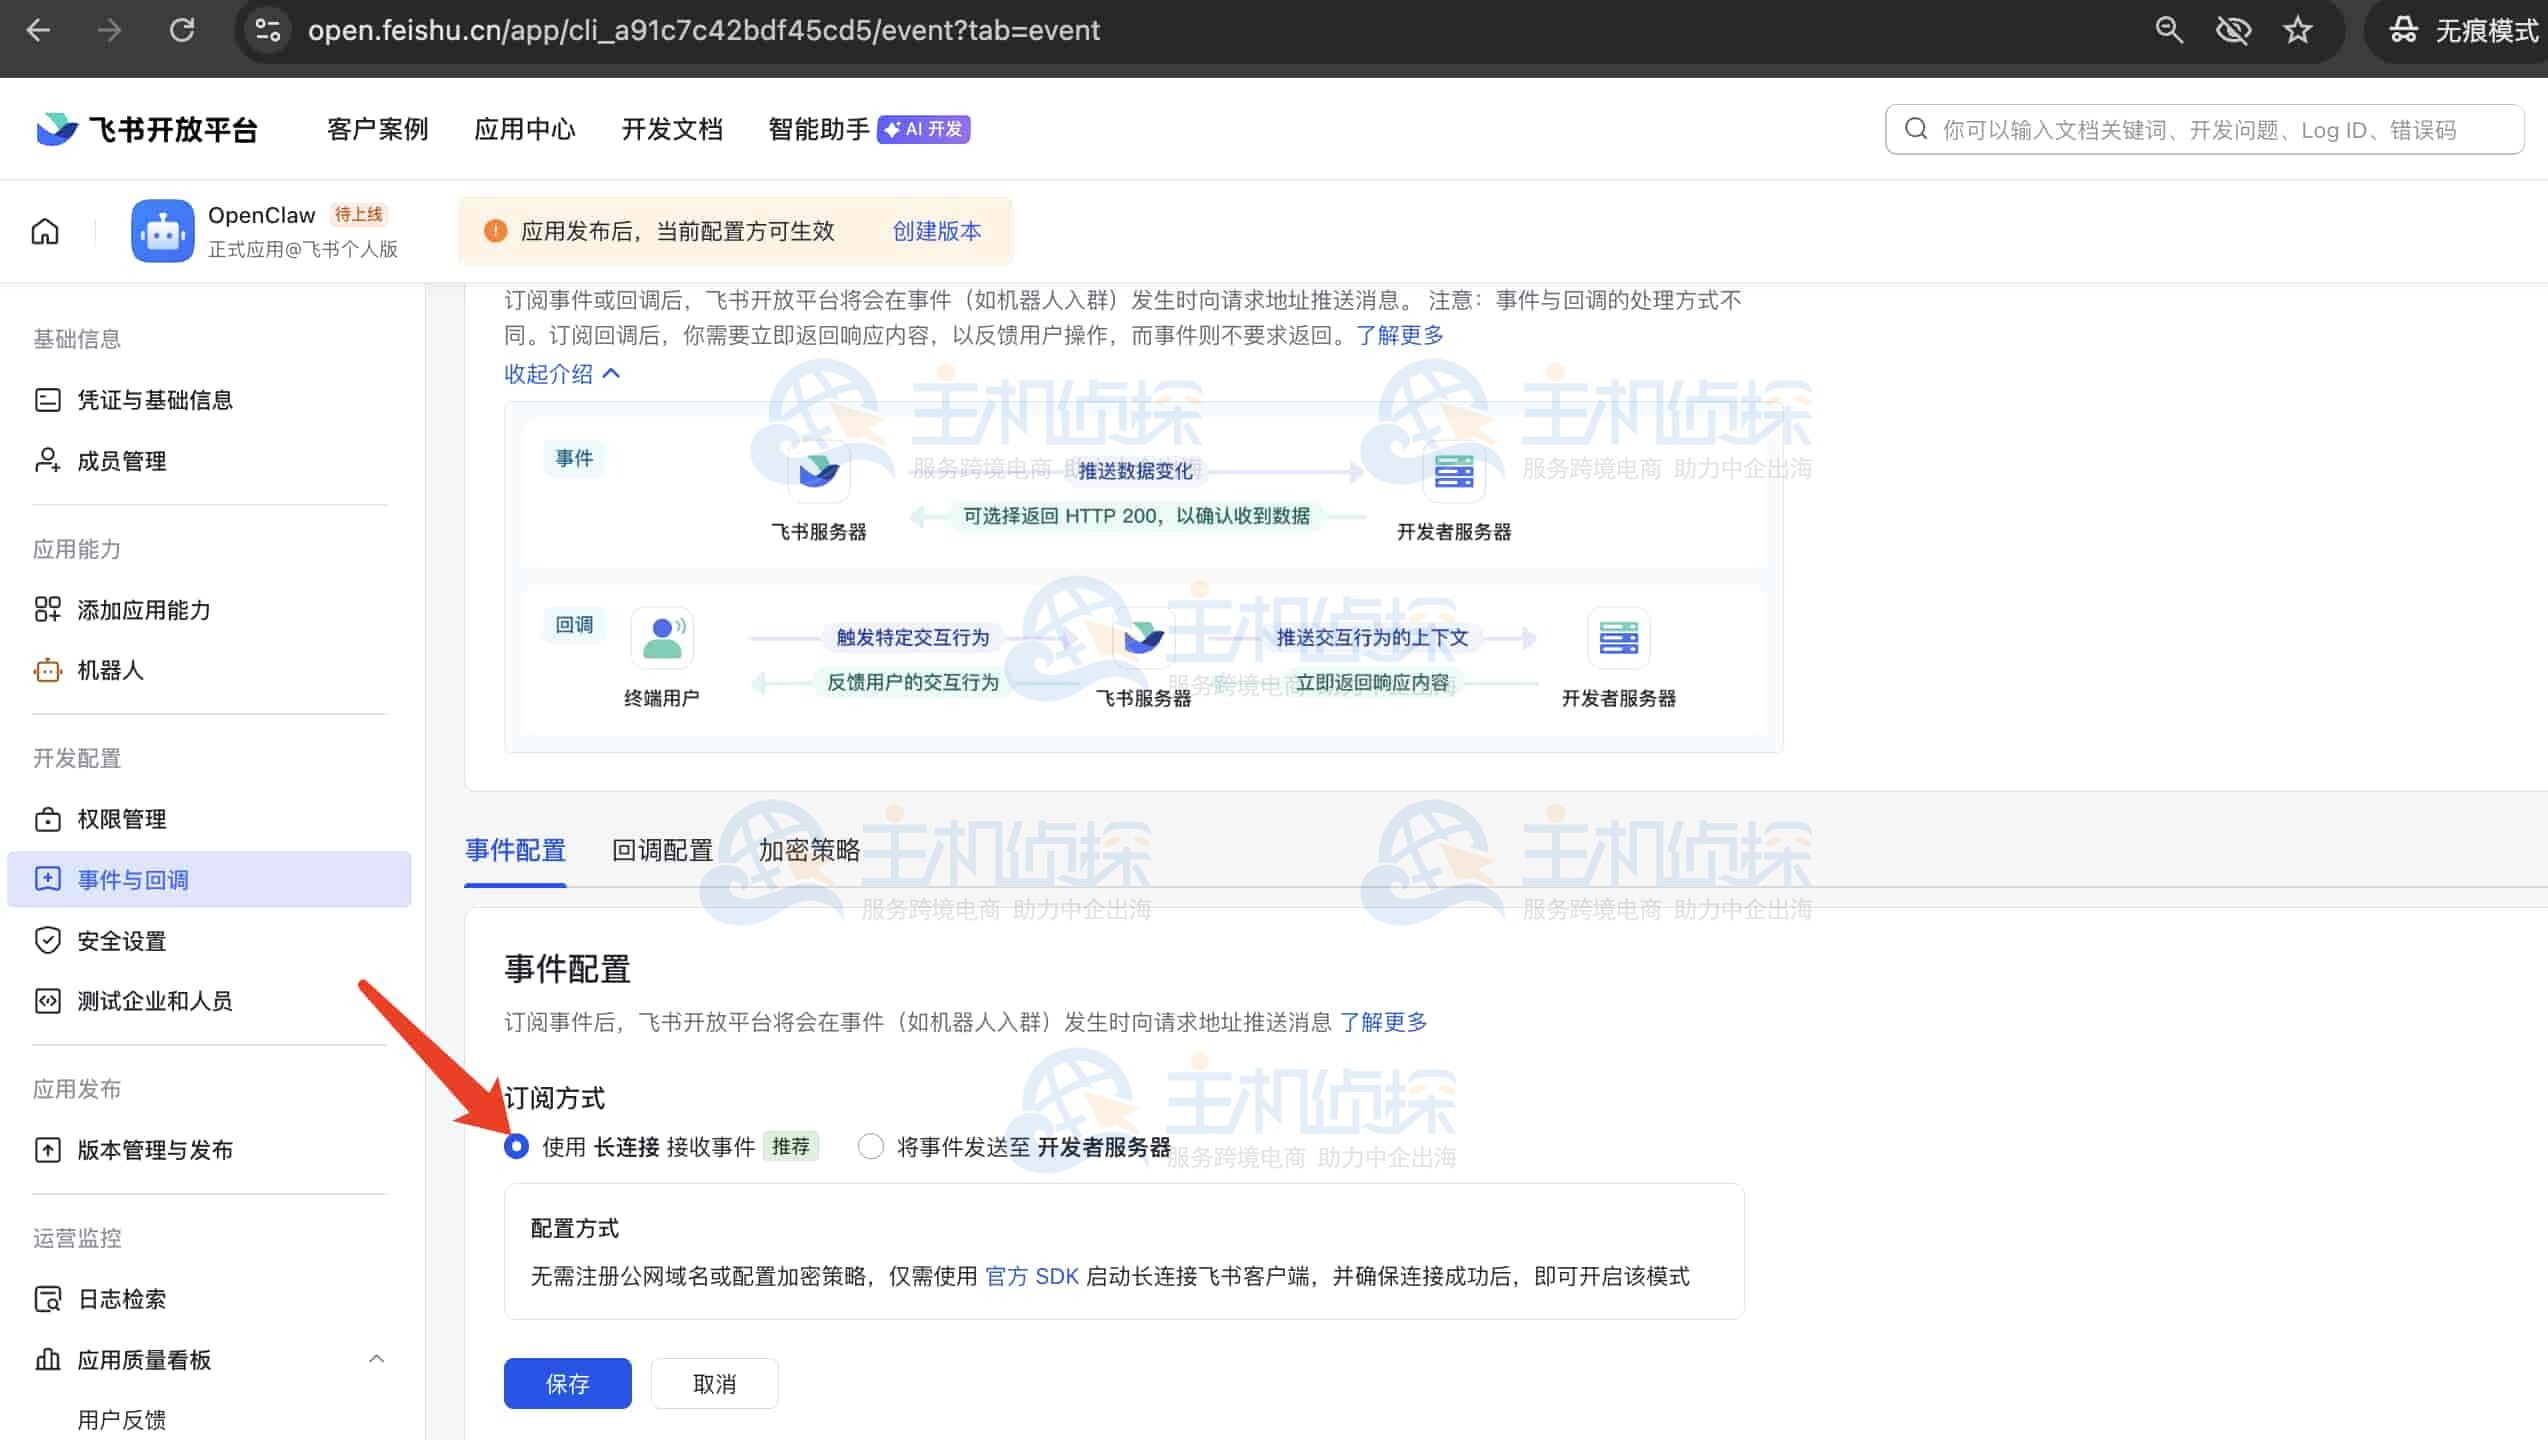Open 权限管理 settings
This screenshot has height=1440, width=2548.
click(x=122, y=818)
